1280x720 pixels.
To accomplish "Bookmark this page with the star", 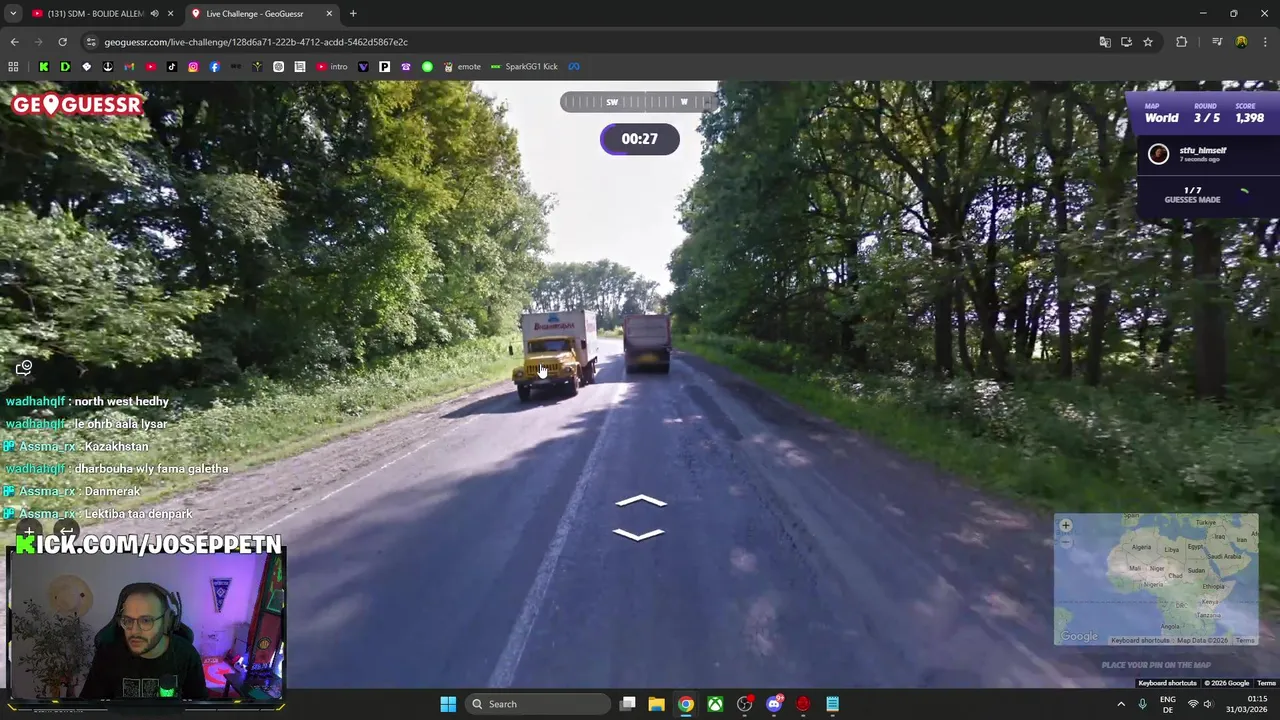I will point(1148,42).
